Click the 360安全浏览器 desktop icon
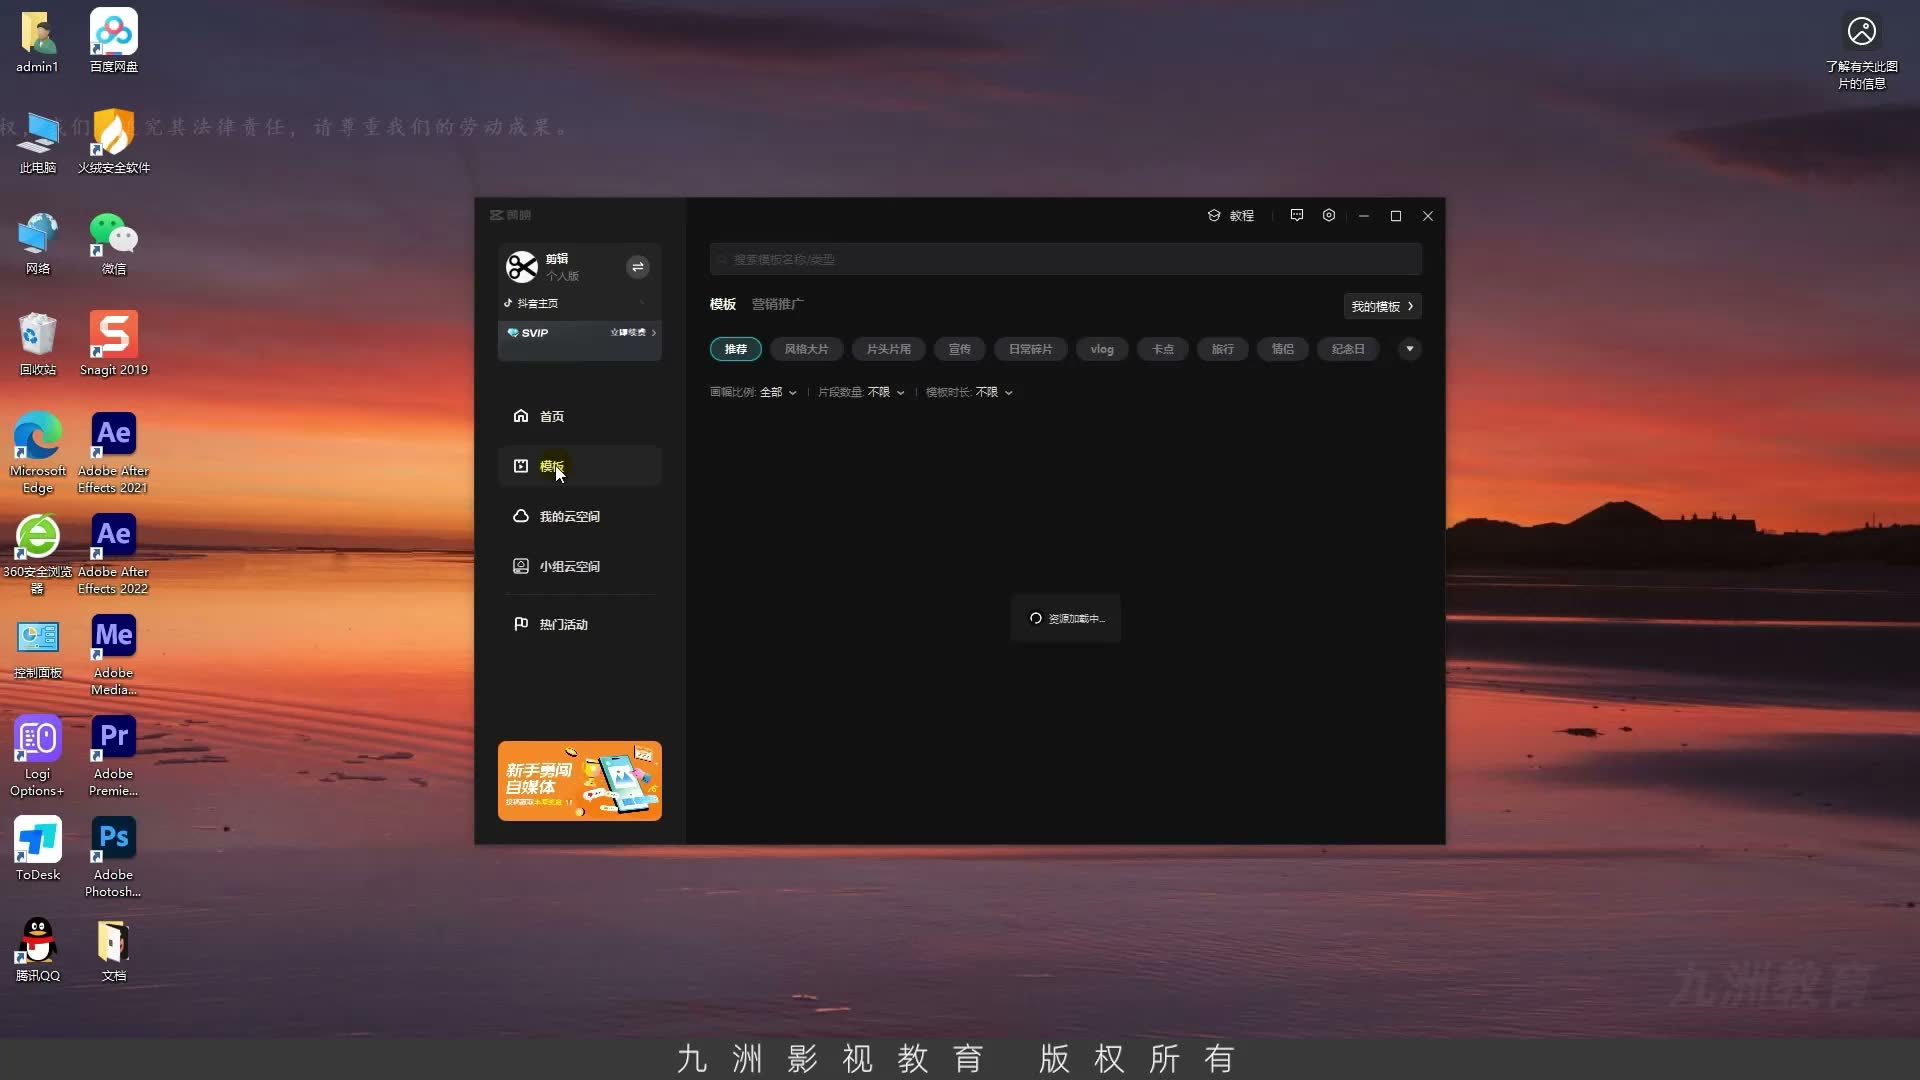Screen dimensions: 1920x1080 (x=38, y=554)
